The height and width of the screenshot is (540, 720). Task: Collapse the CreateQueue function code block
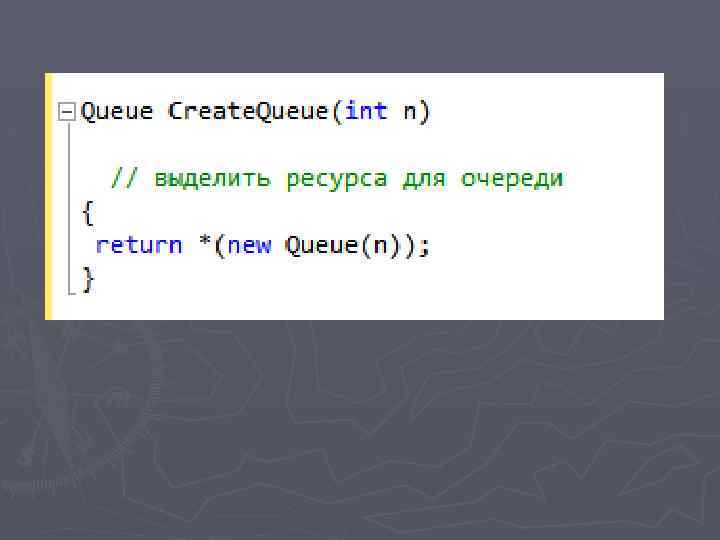pos(67,112)
